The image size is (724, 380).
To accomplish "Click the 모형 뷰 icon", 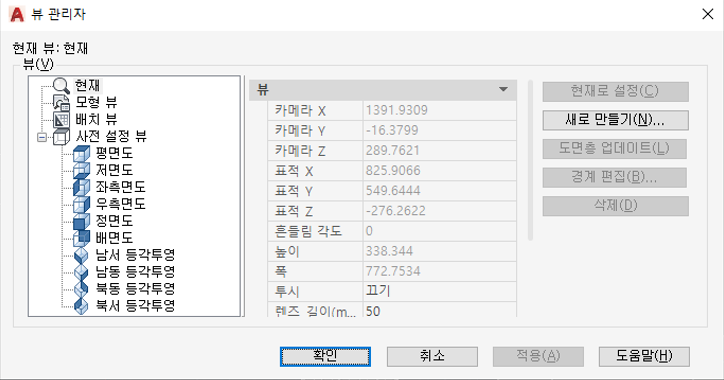I will coord(61,102).
